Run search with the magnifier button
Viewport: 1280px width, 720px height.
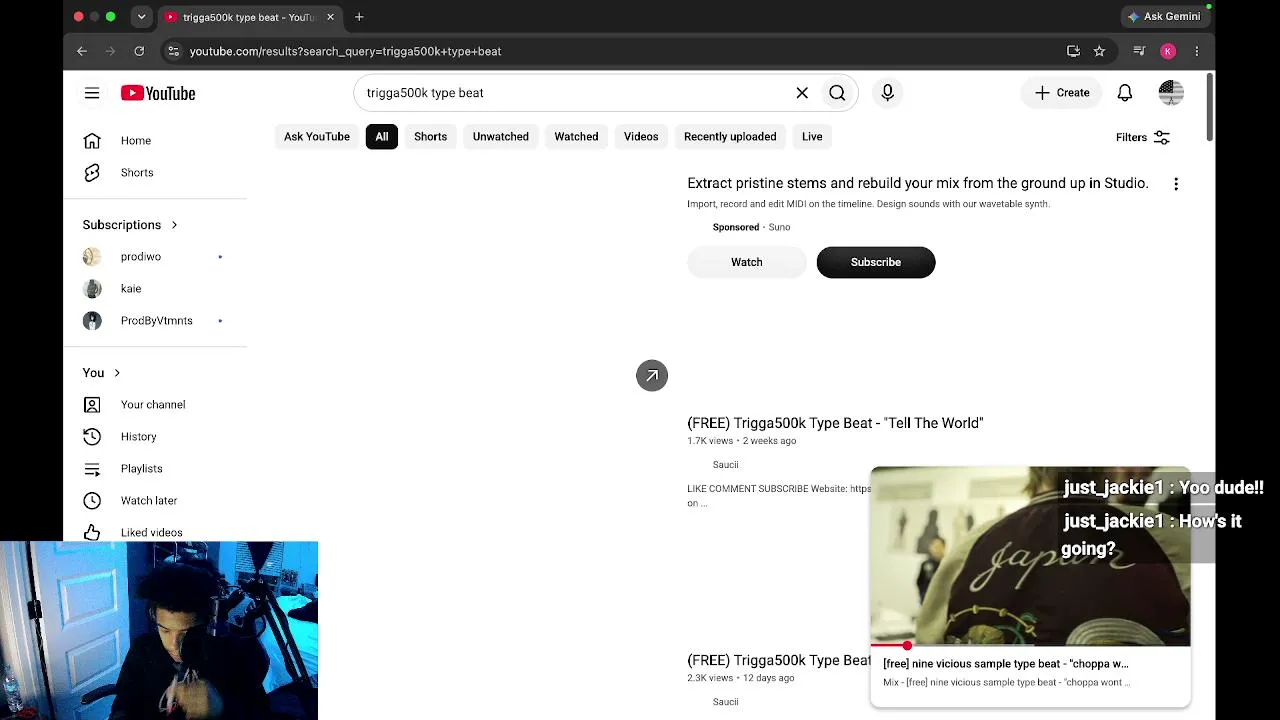coord(837,93)
